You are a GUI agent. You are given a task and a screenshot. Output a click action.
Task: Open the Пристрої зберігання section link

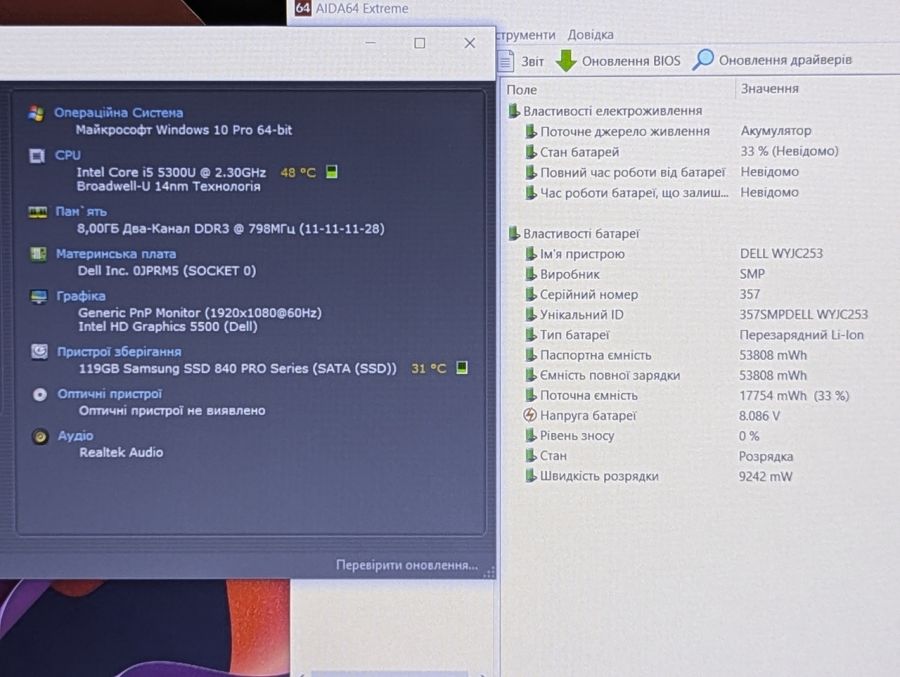point(119,351)
